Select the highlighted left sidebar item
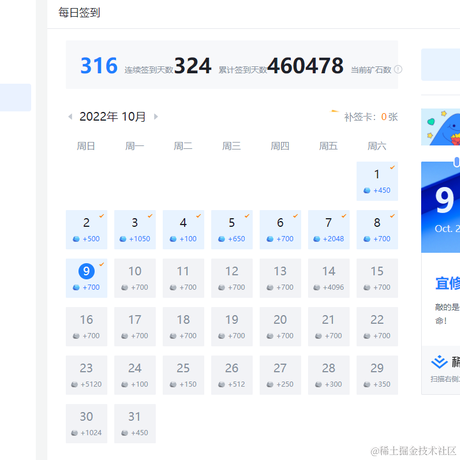 tap(15, 97)
